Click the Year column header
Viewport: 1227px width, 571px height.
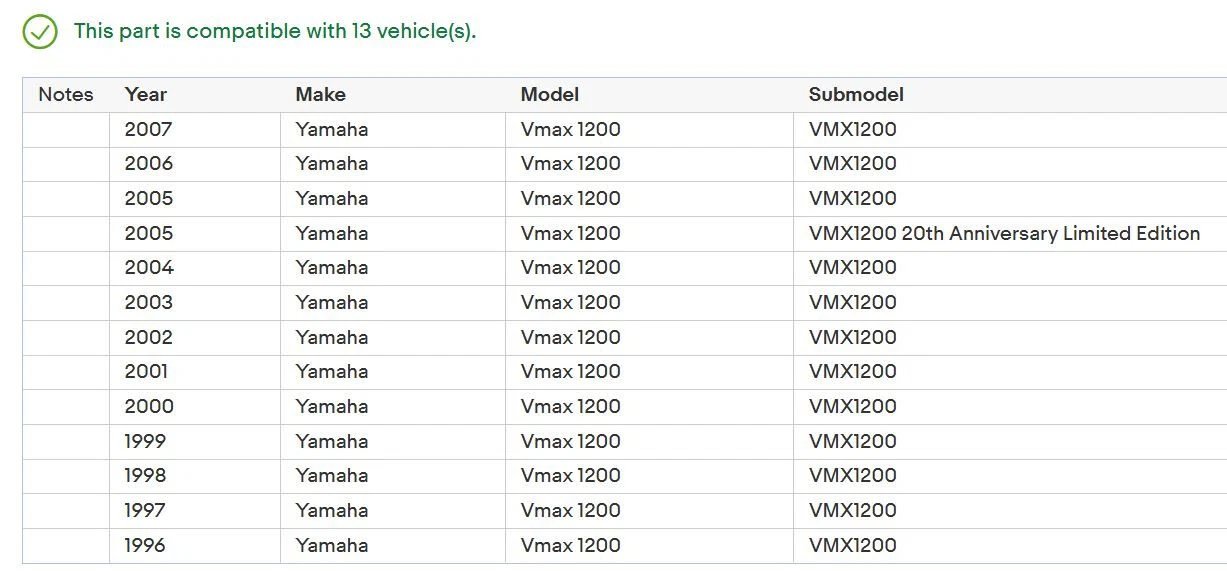(146, 95)
